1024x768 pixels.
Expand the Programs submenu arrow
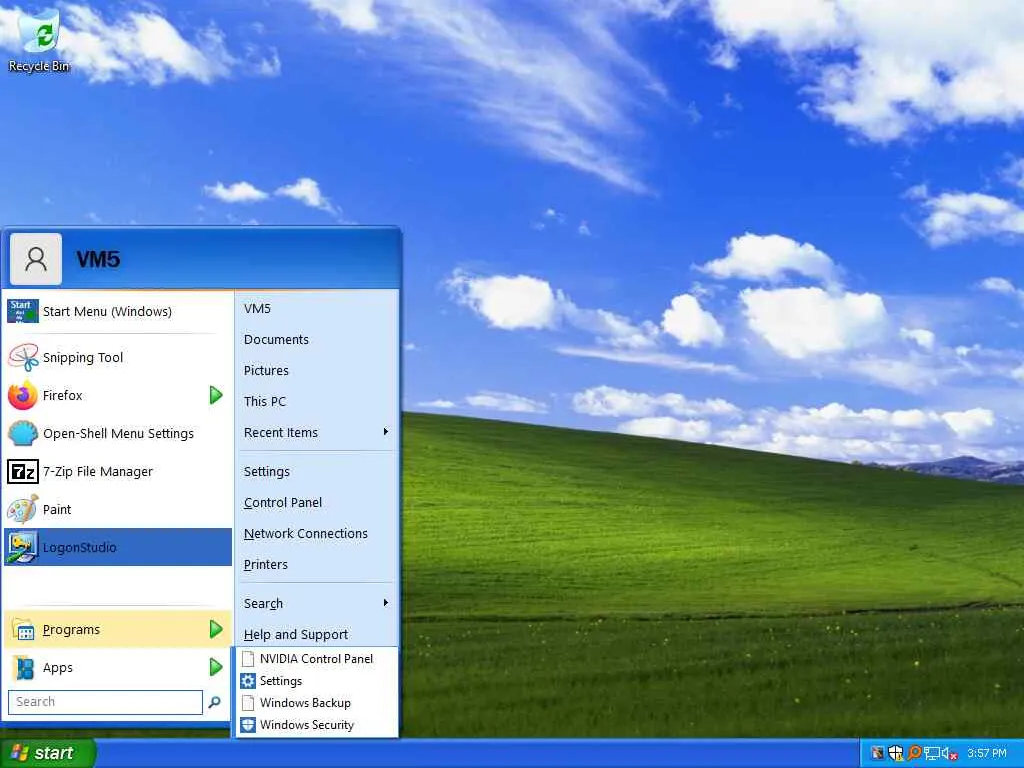[216, 630]
